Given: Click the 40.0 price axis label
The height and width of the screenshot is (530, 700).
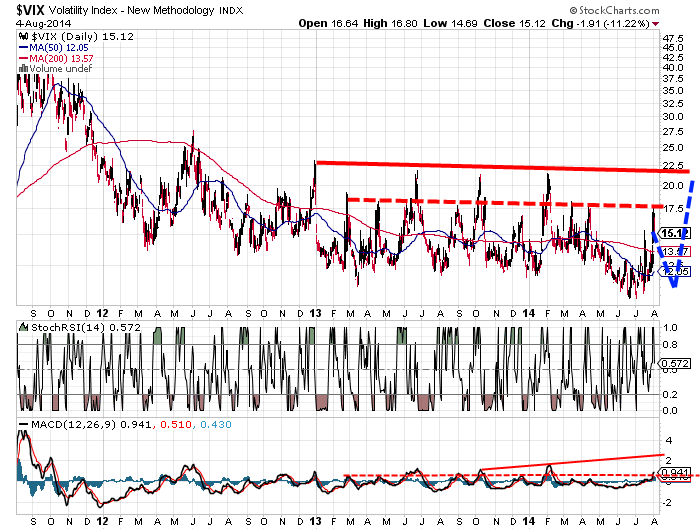Looking at the screenshot, I should (673, 67).
